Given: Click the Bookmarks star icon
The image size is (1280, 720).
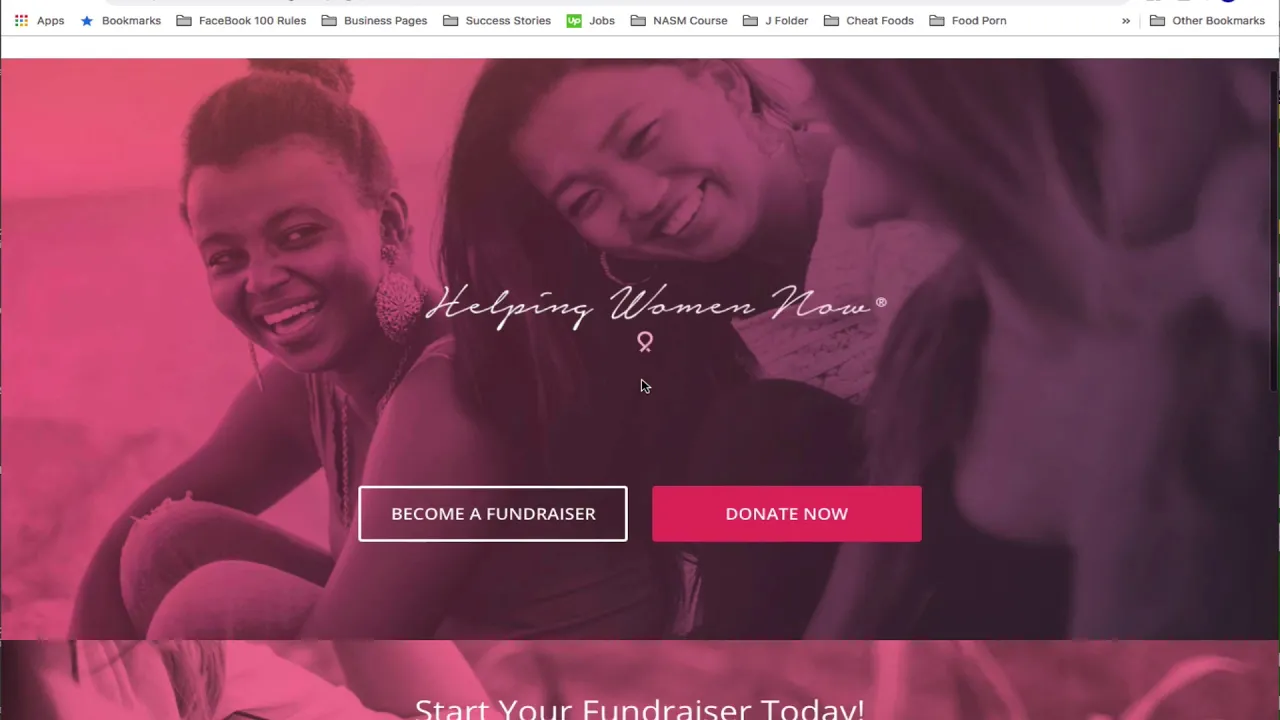Looking at the screenshot, I should [x=87, y=20].
